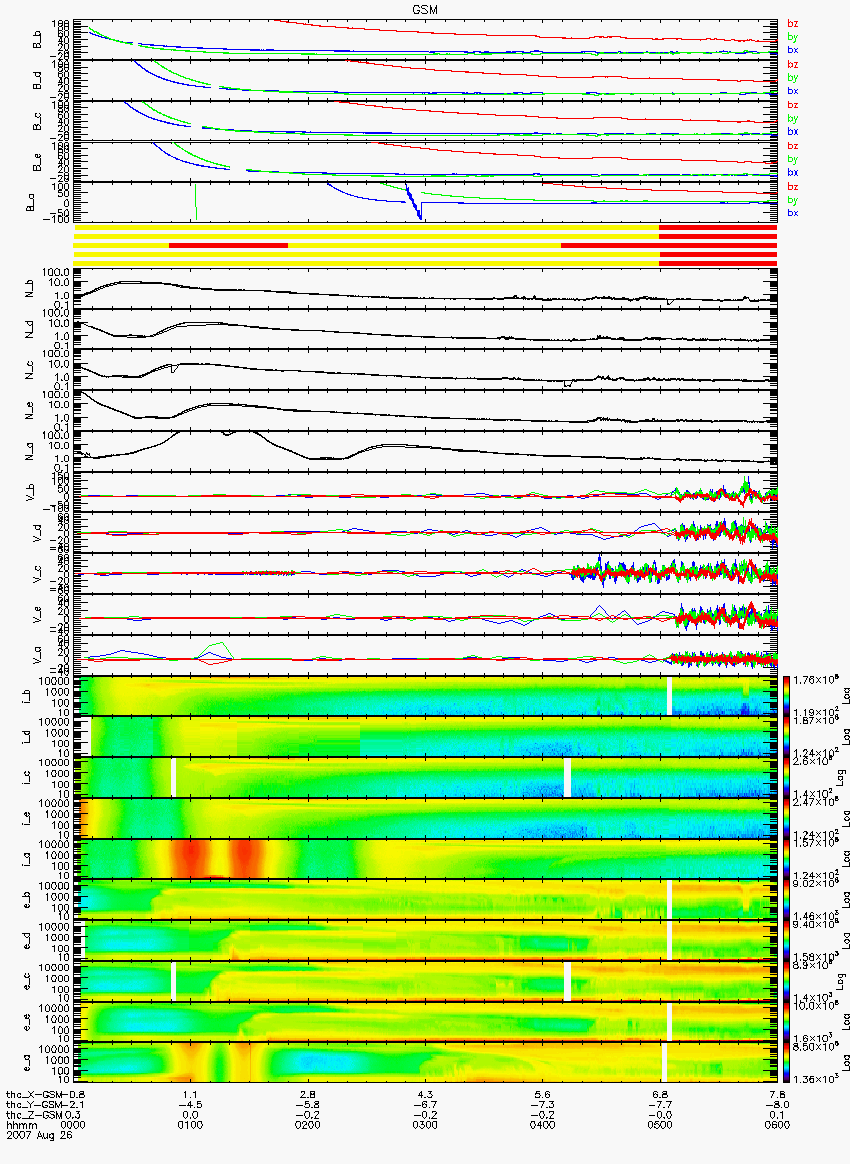This screenshot has width=850, height=1164.
Task: Click the thc_Z-GSM axis row label
Action: [34, 1114]
